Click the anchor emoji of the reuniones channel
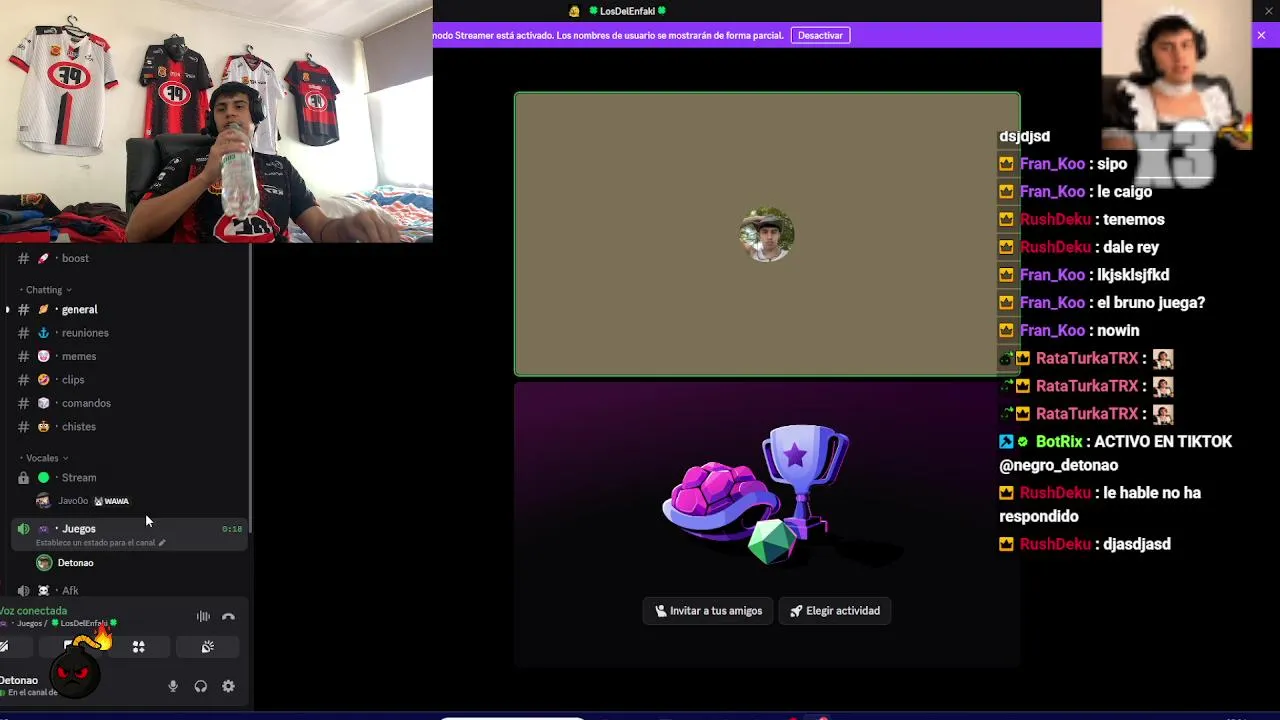 (x=43, y=333)
